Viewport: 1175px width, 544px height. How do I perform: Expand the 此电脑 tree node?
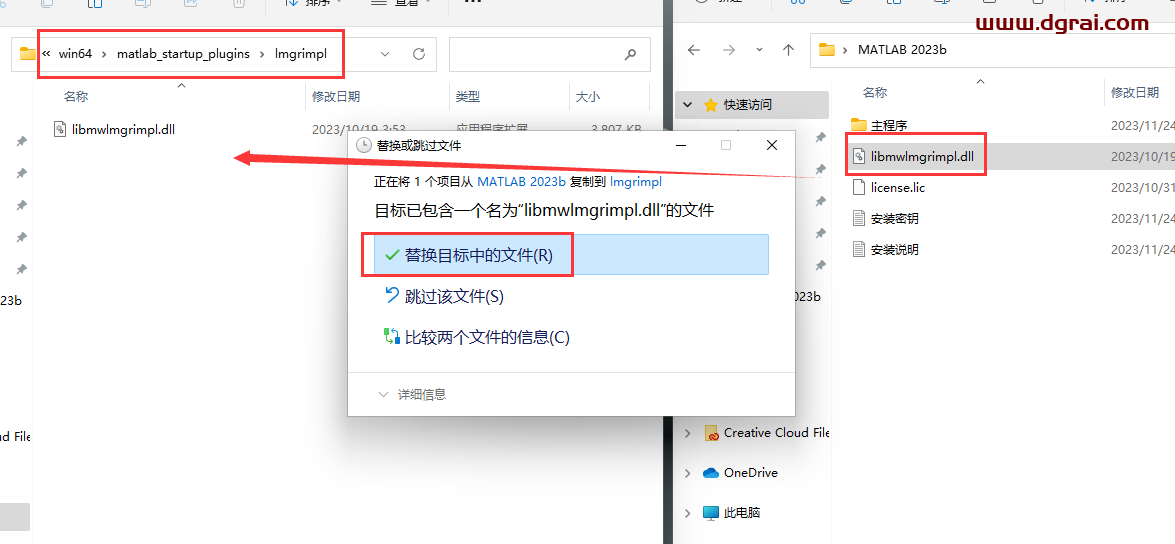(688, 513)
